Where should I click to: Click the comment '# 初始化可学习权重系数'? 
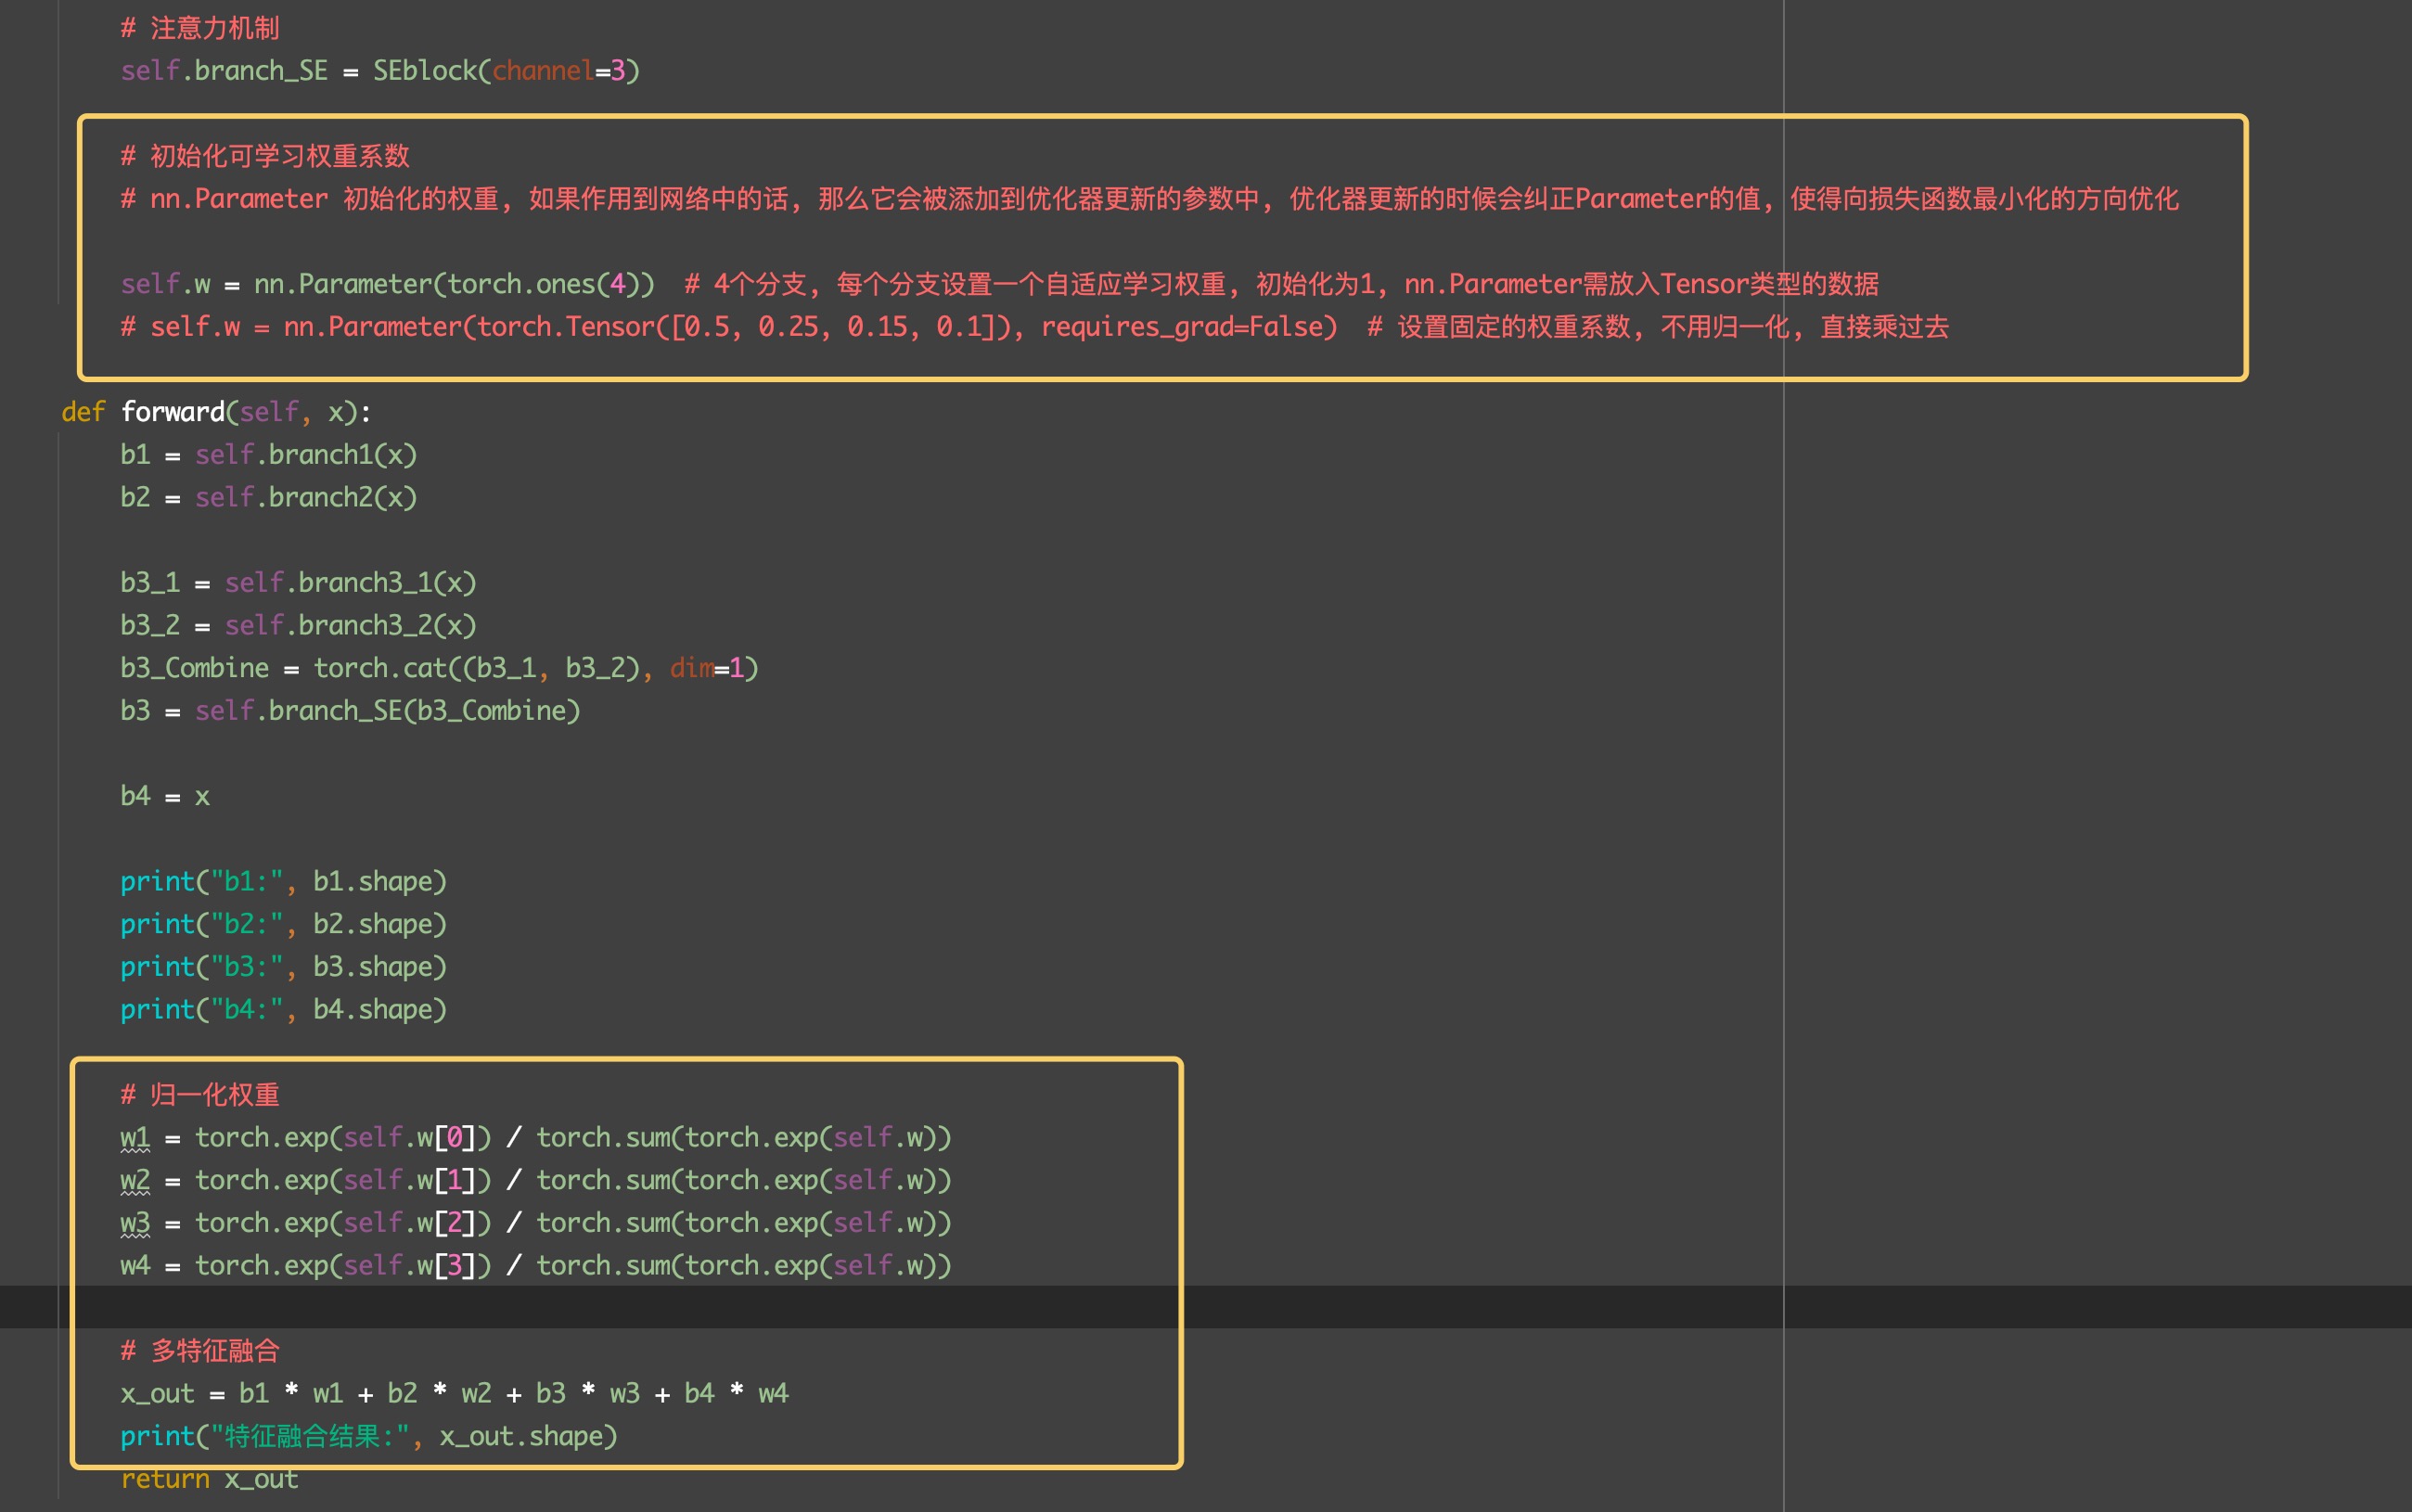click(x=265, y=156)
